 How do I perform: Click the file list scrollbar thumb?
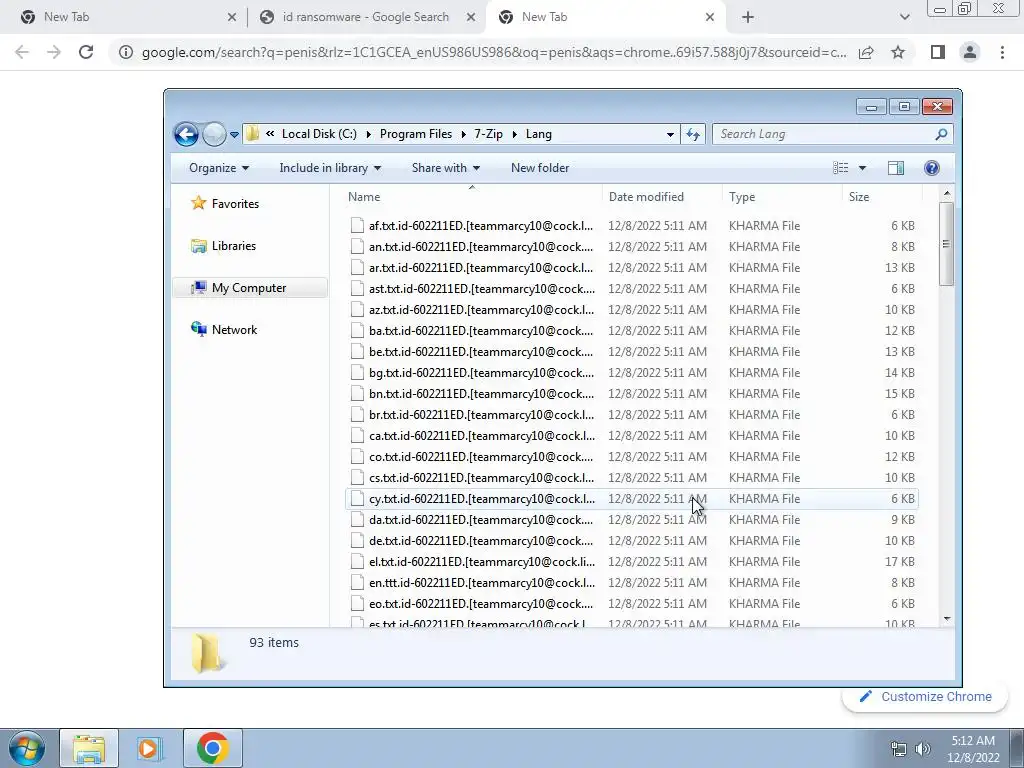[x=946, y=244]
